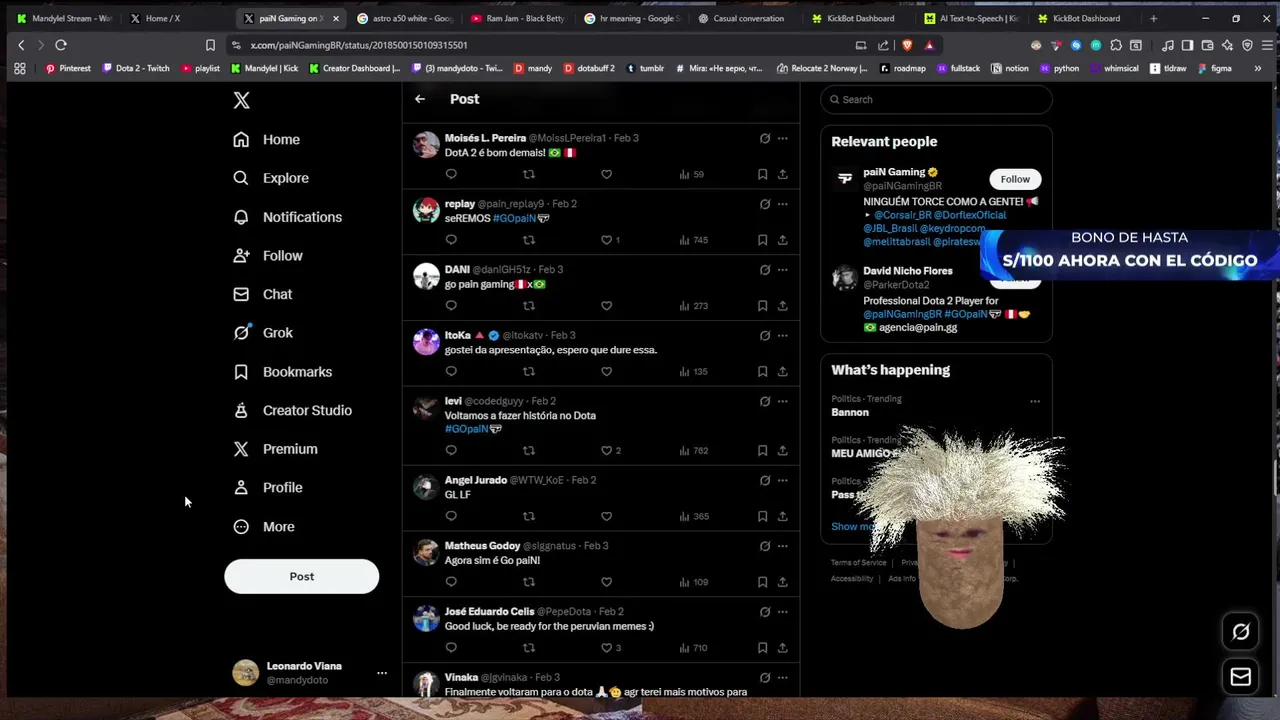
Task: Open account menu dots beside Leonardo Viana
Action: point(381,673)
